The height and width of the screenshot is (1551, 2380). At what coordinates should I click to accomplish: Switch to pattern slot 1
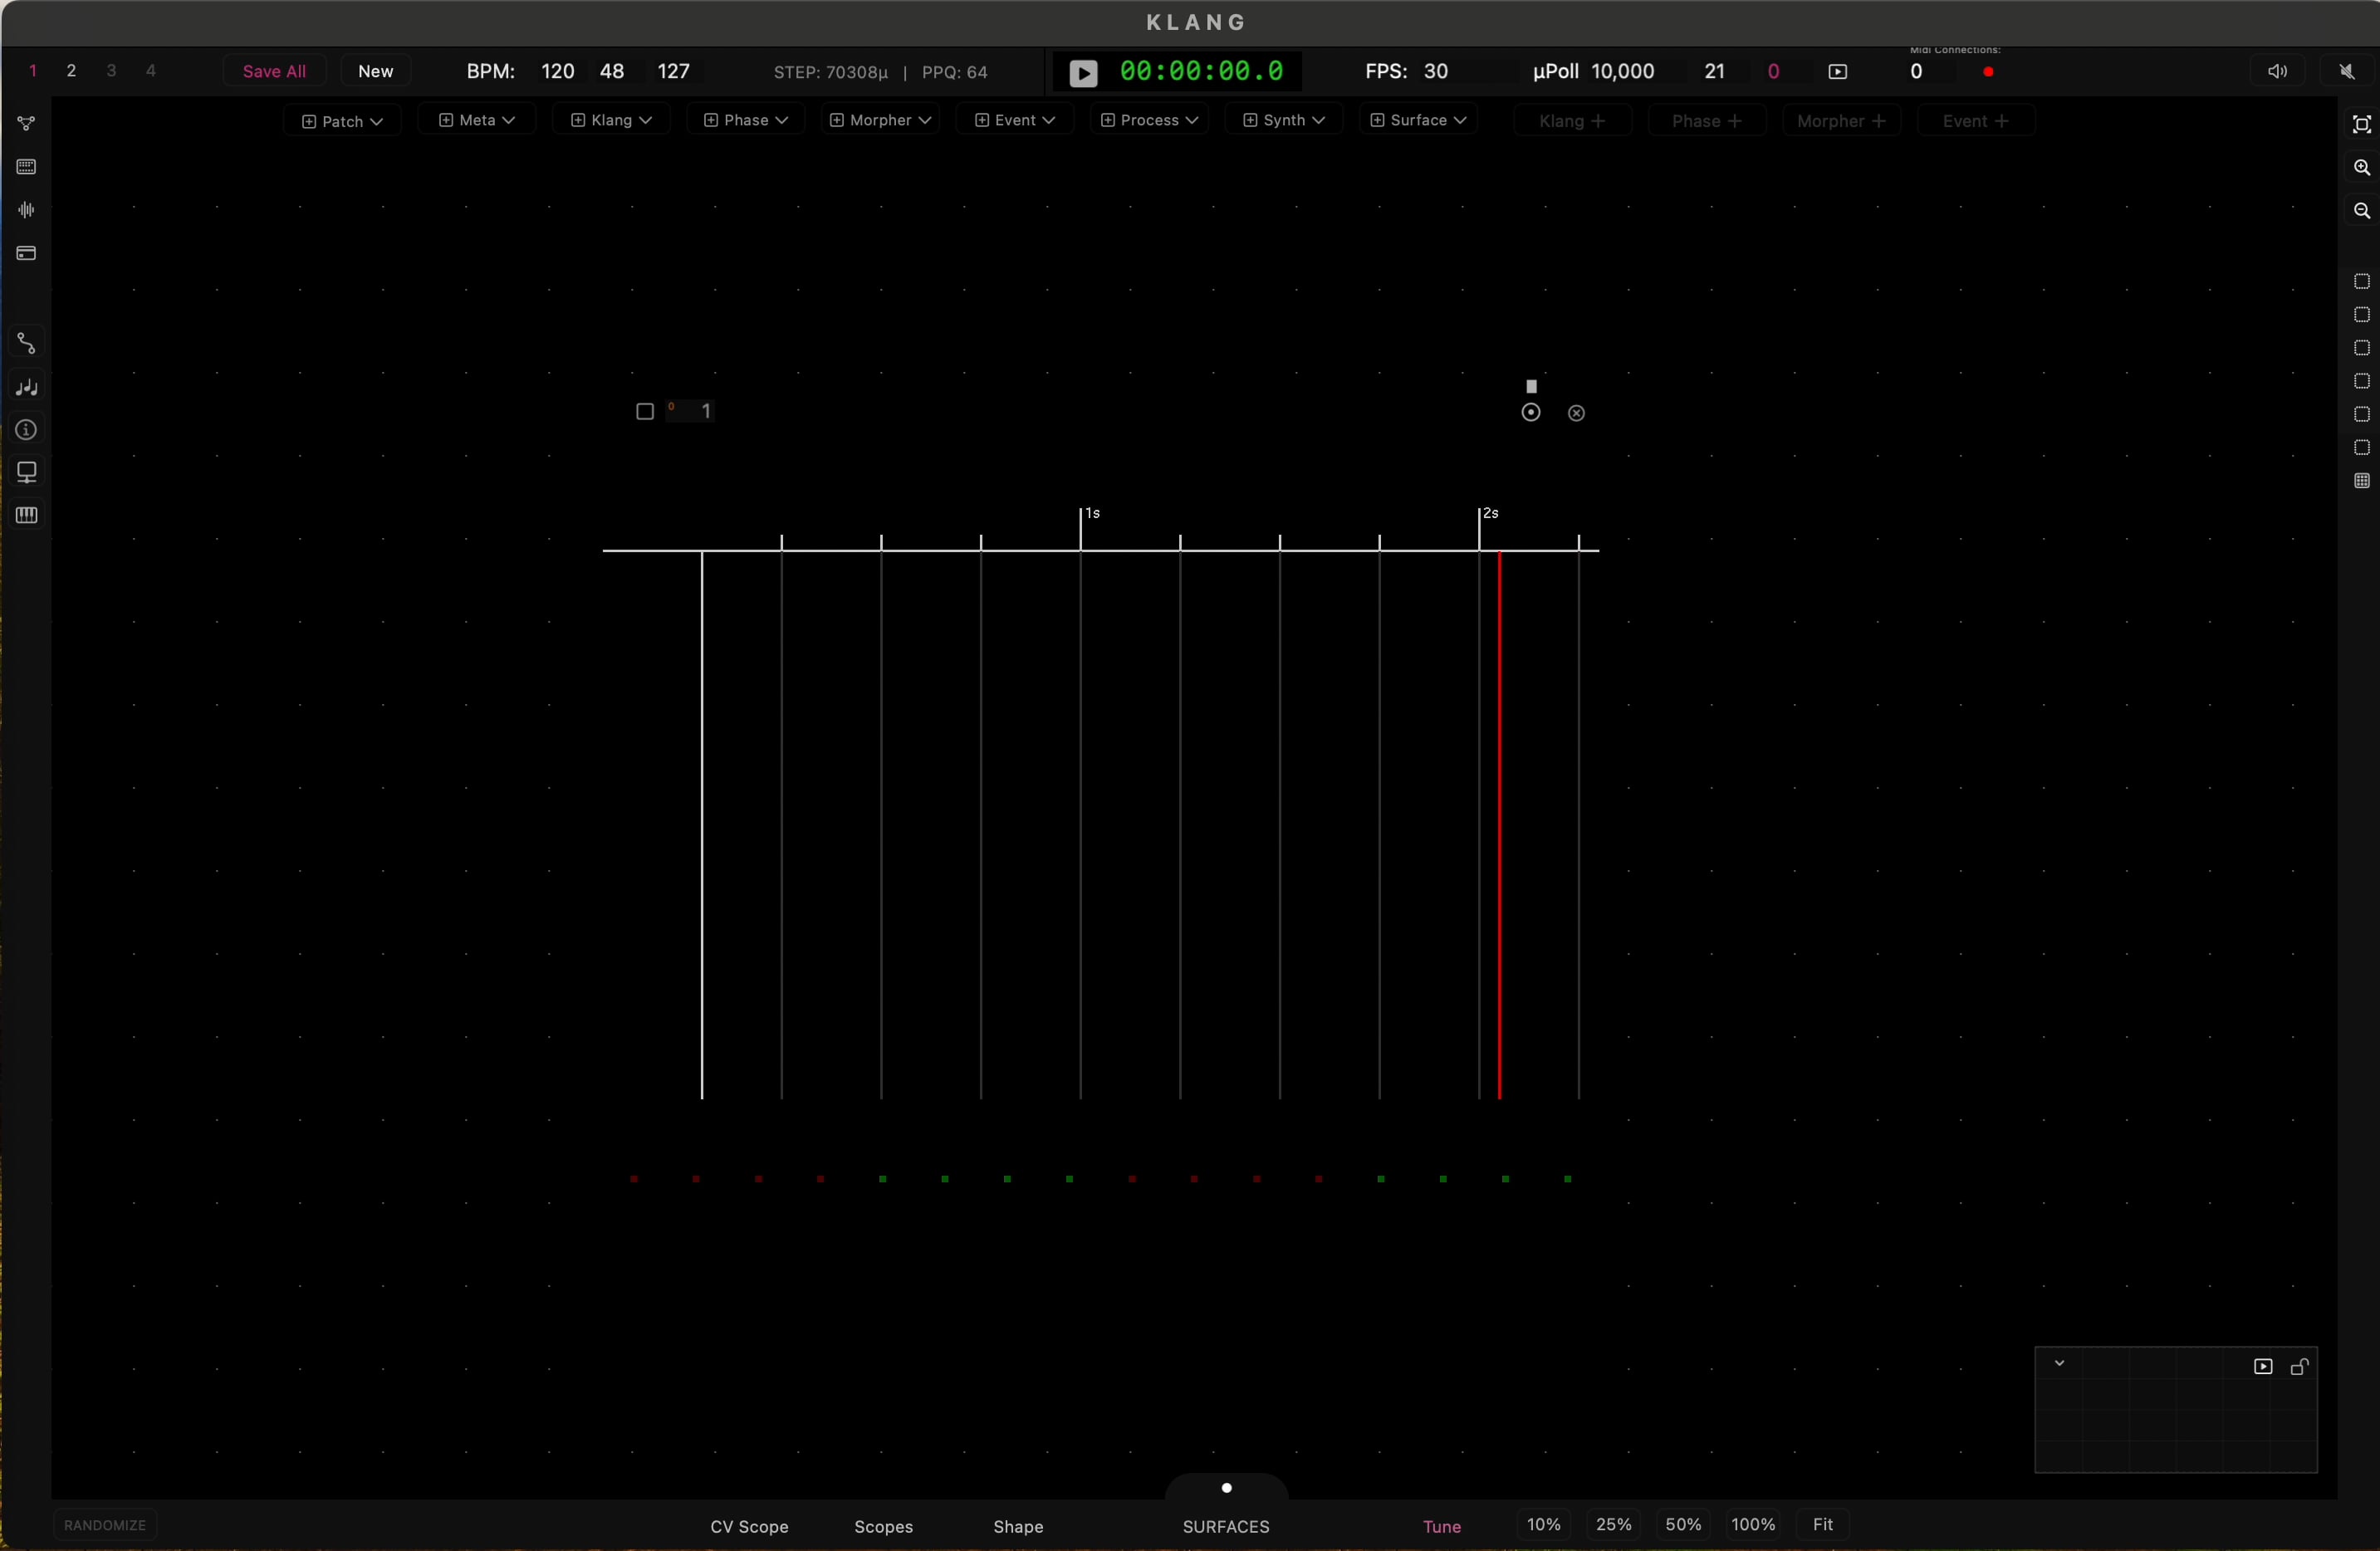click(x=33, y=71)
